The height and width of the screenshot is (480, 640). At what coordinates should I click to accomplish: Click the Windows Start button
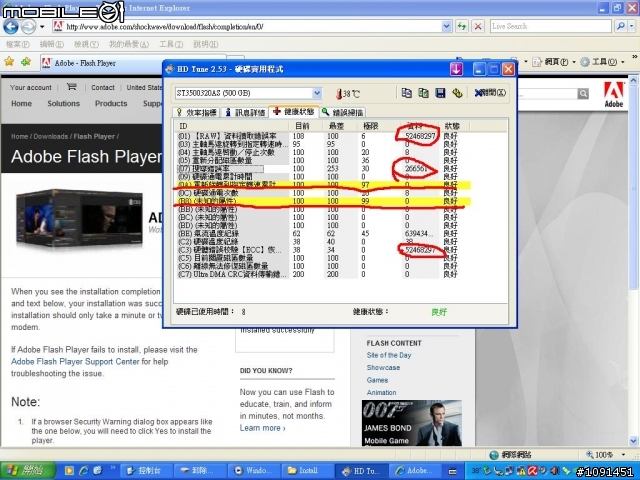(27, 470)
